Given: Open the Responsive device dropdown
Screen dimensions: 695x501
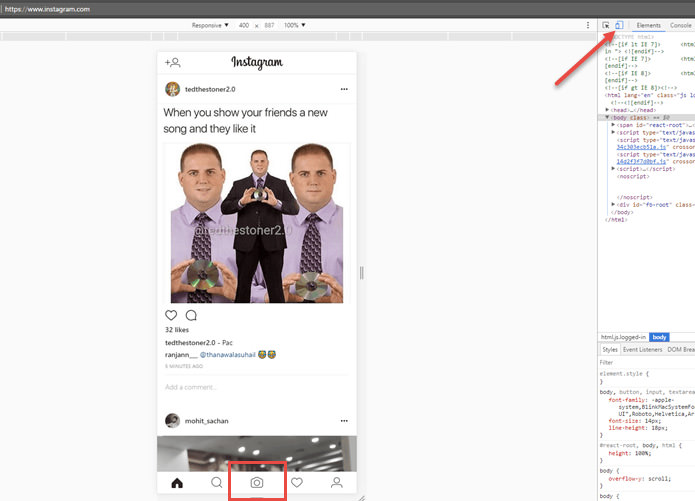Looking at the screenshot, I should (210, 25).
